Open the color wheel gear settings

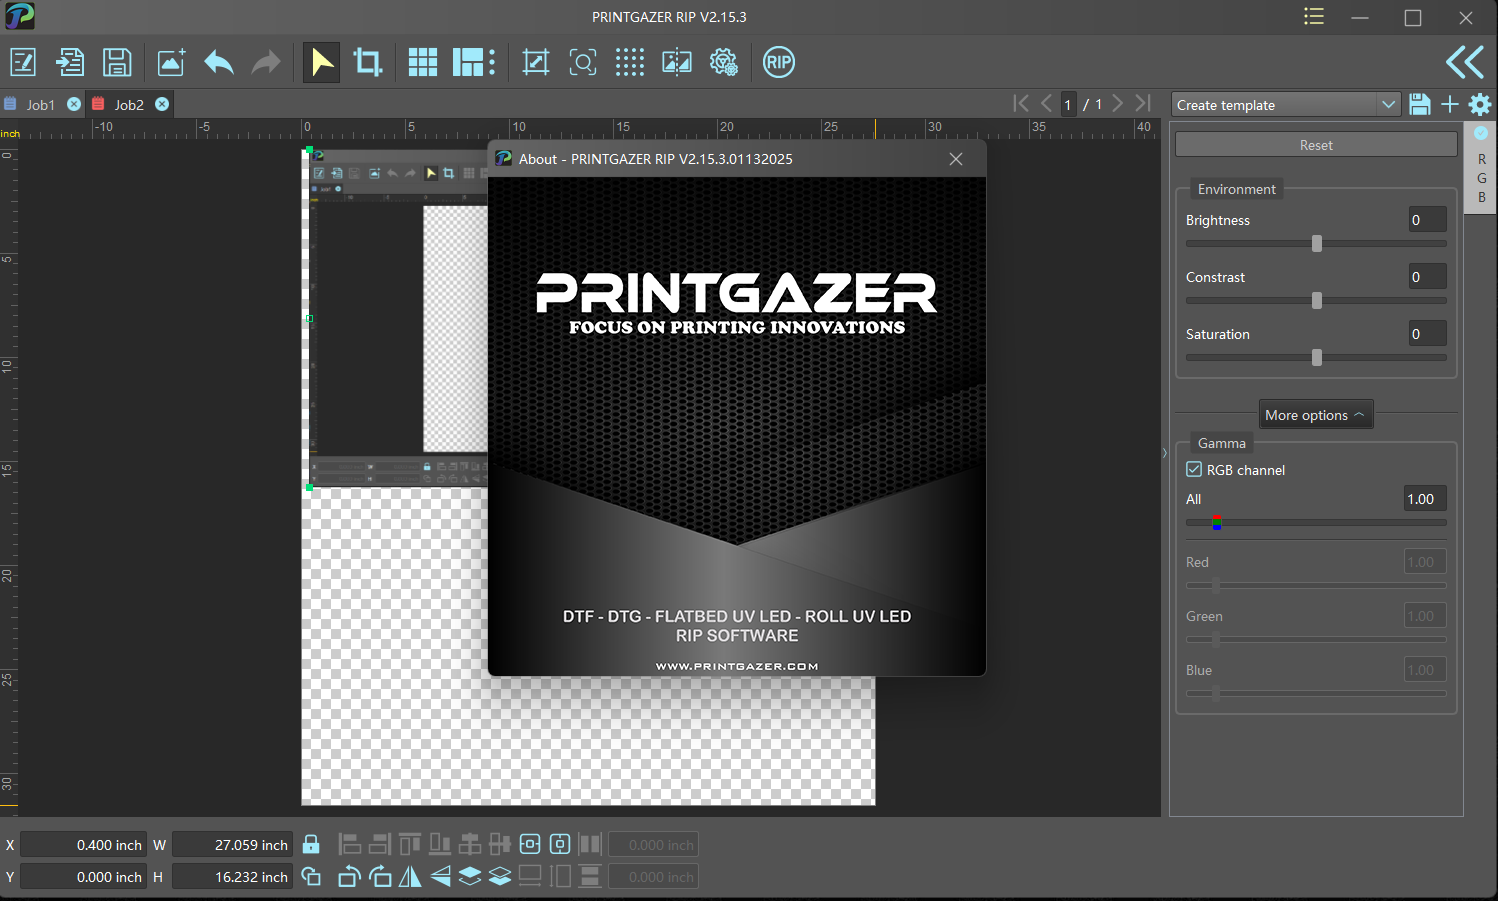tap(724, 62)
